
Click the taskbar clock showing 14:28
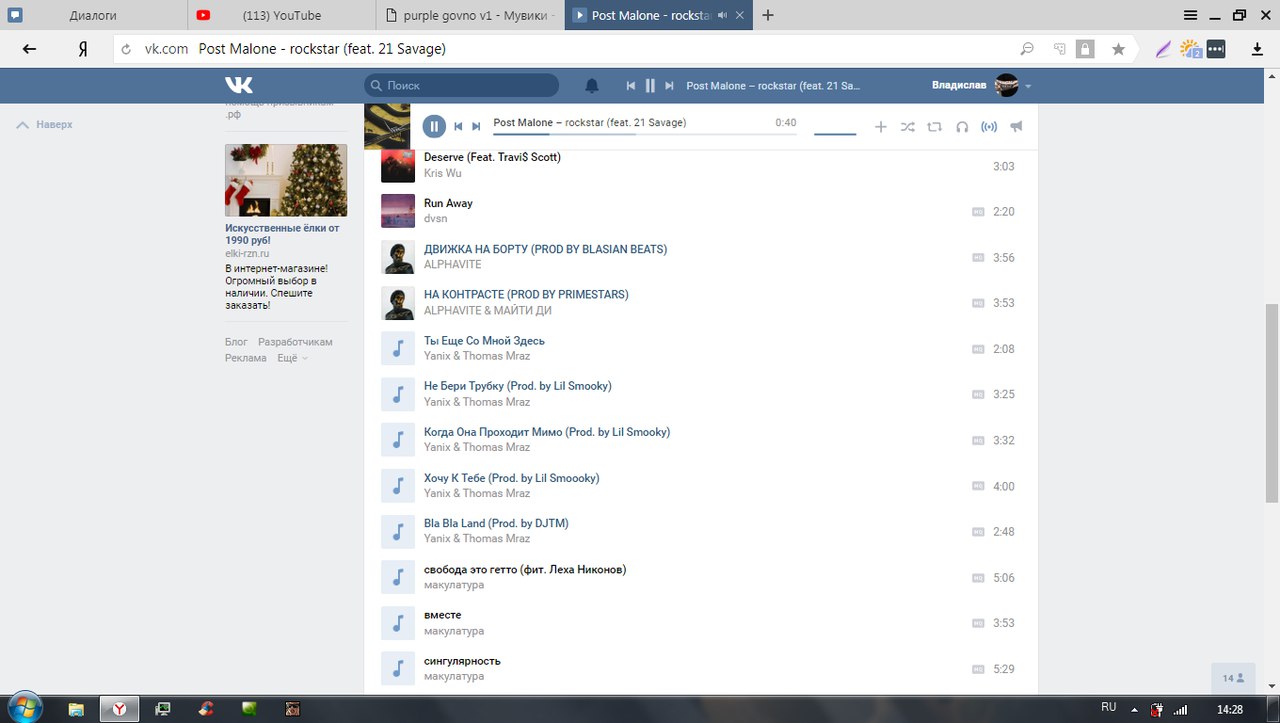click(1229, 708)
